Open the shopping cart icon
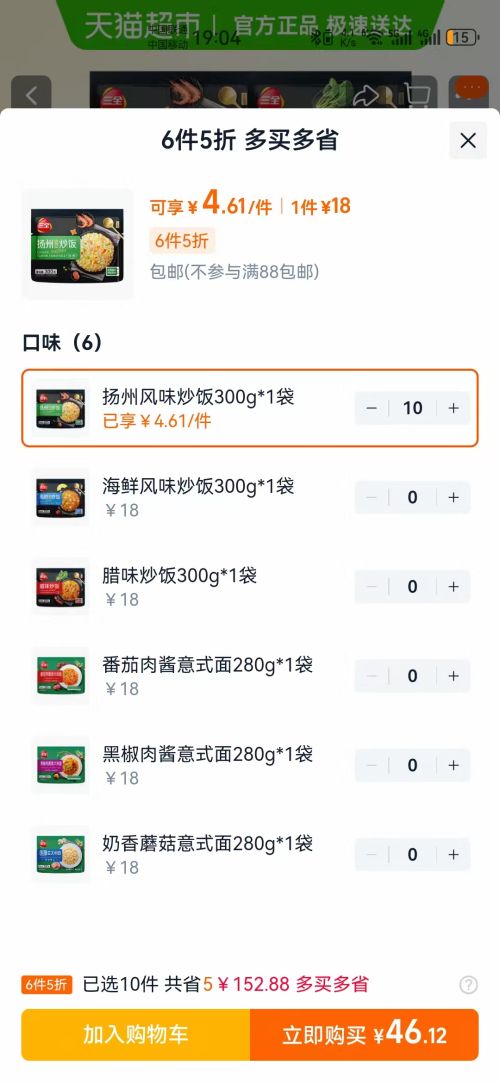The image size is (500, 1083). [x=417, y=95]
